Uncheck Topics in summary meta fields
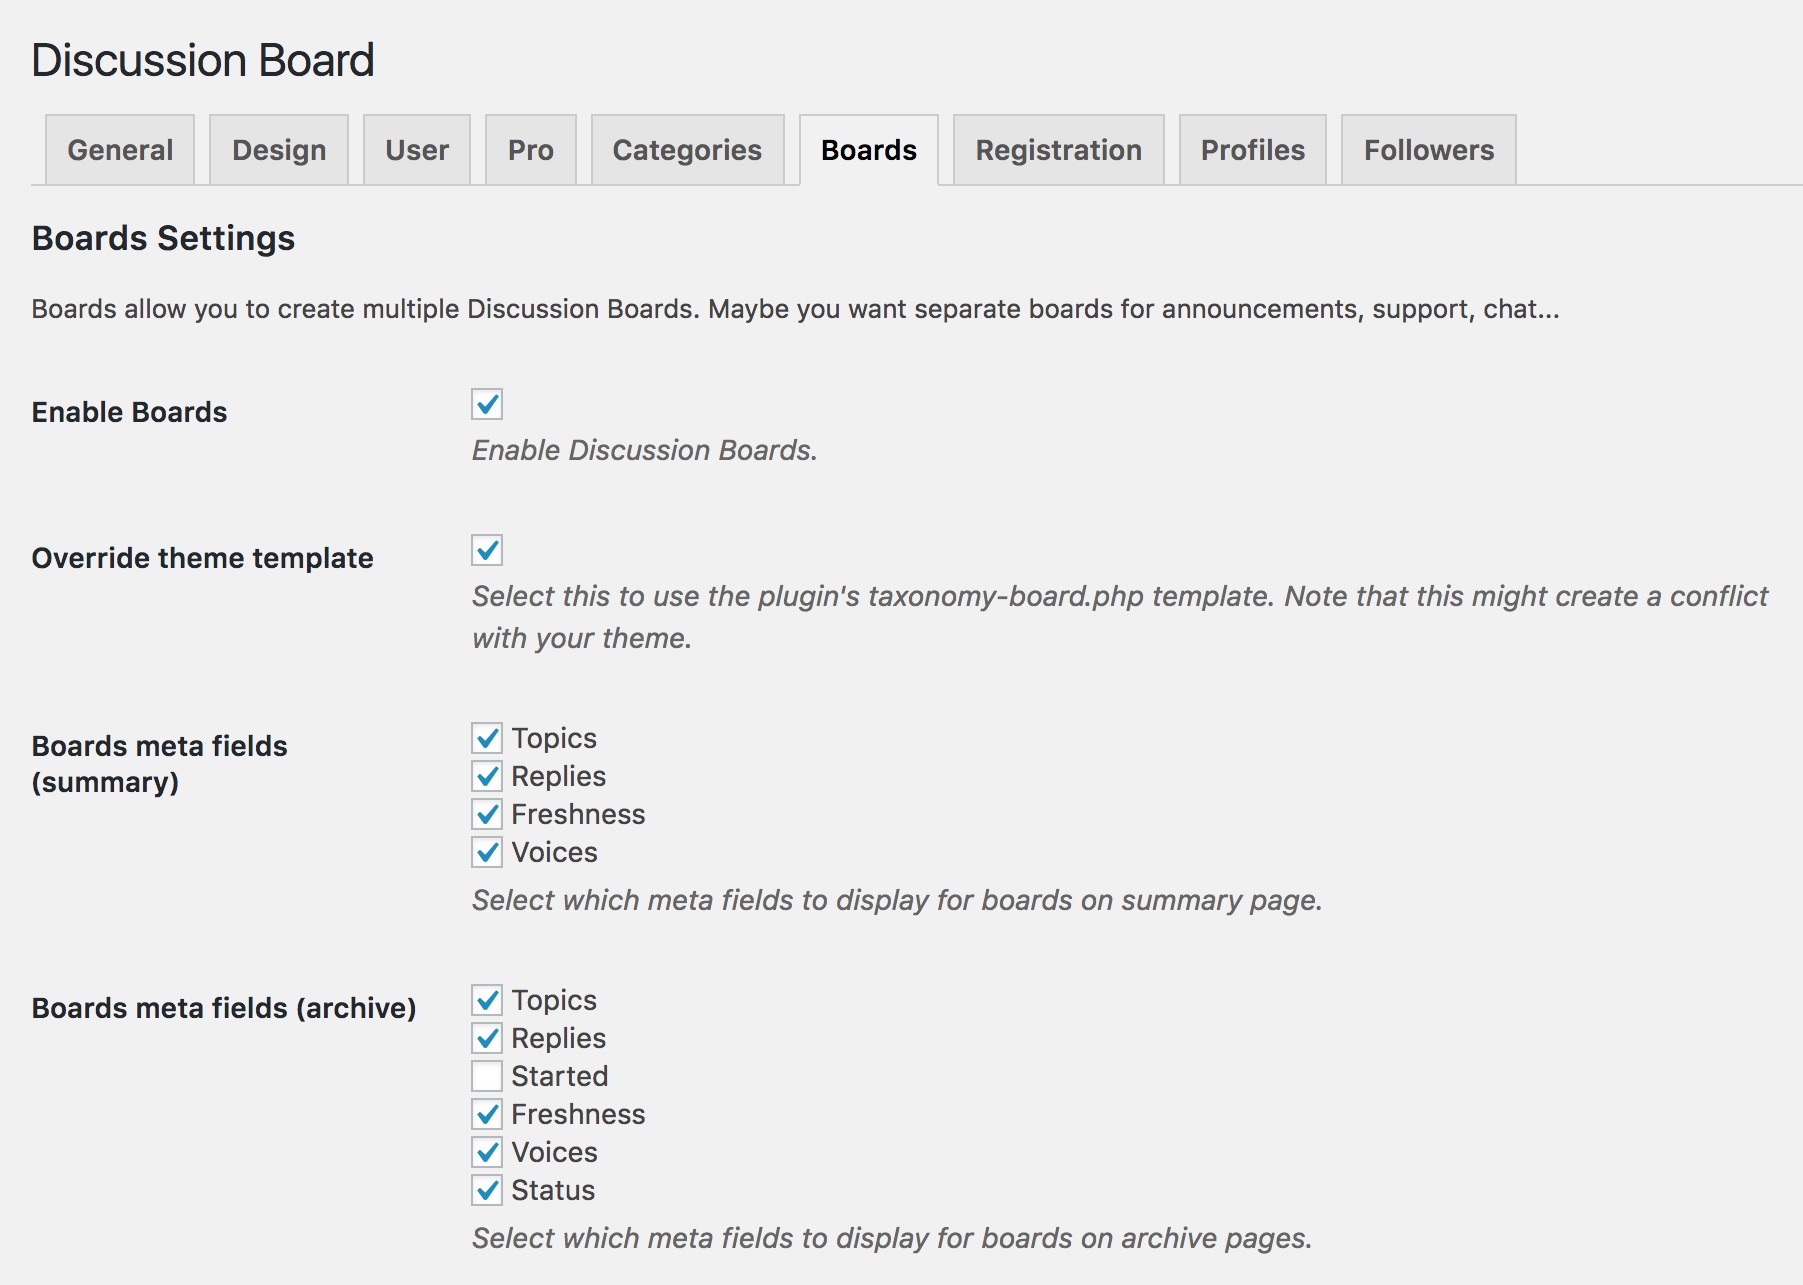This screenshot has height=1285, width=1803. tap(487, 738)
